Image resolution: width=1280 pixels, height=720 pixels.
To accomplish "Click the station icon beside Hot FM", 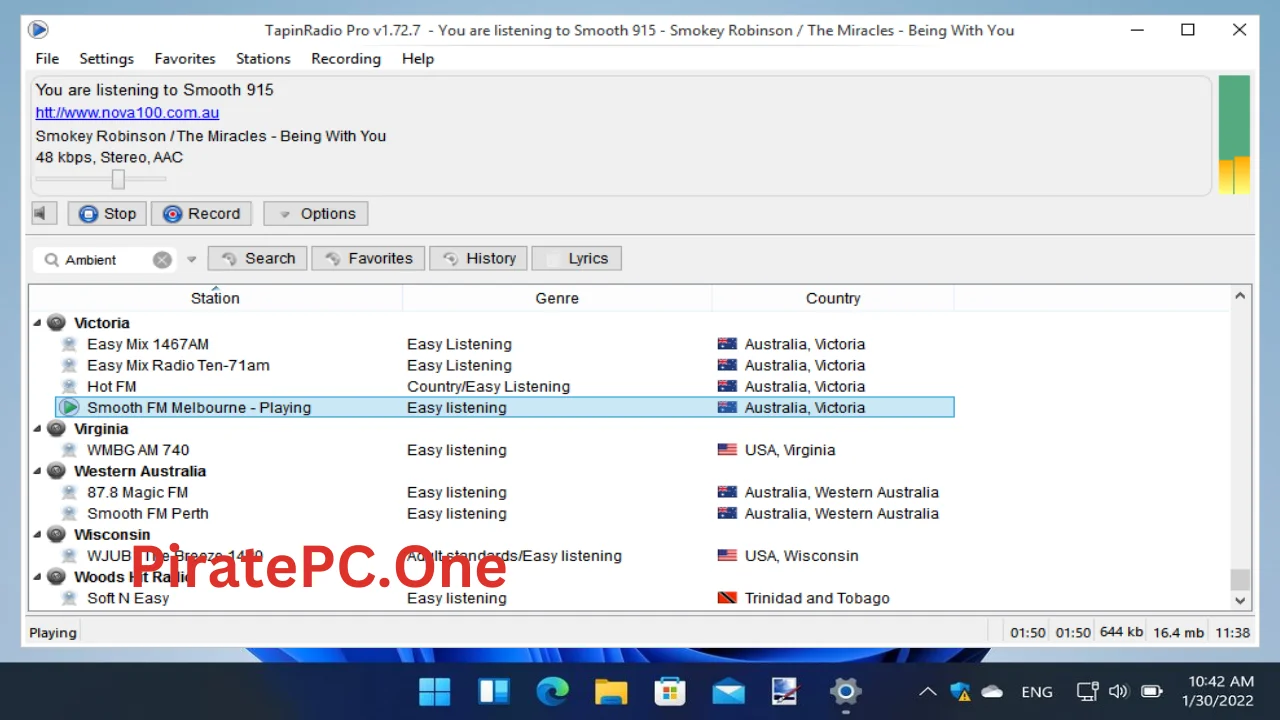I will point(69,386).
